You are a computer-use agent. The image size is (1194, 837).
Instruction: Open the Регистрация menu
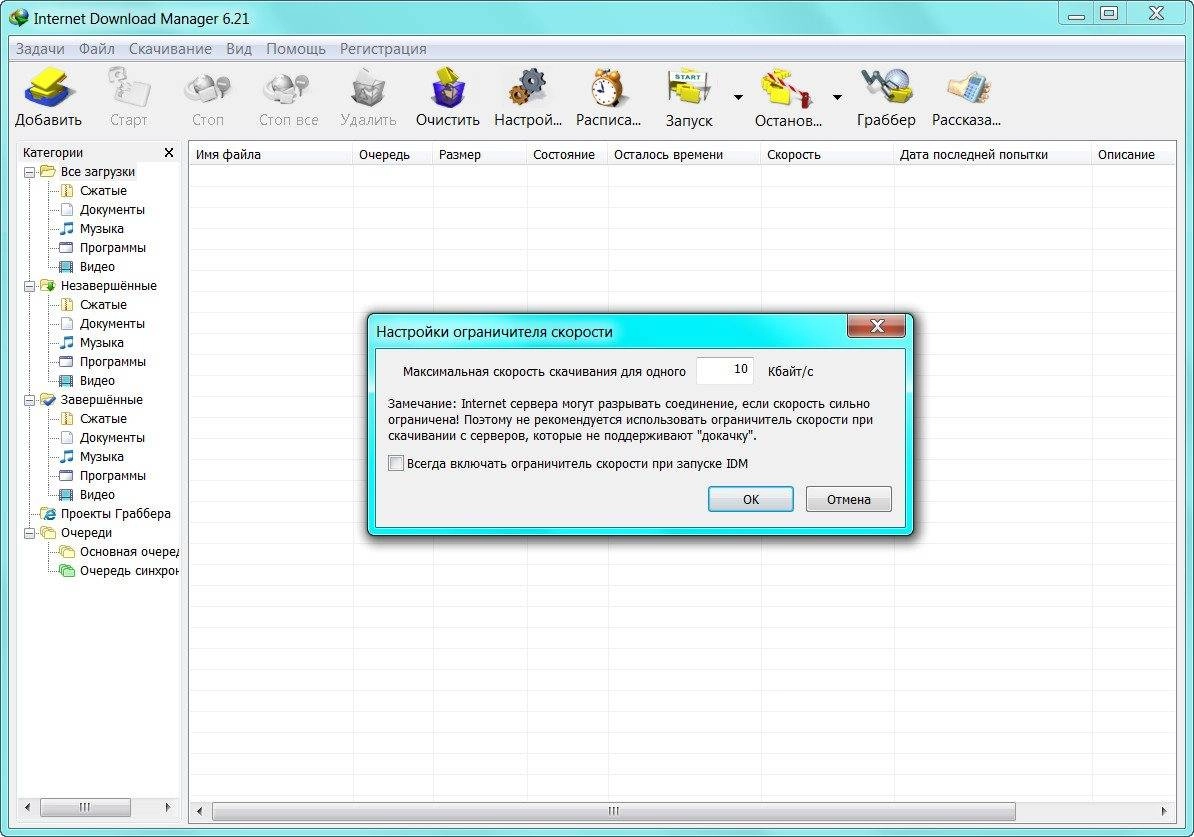383,49
